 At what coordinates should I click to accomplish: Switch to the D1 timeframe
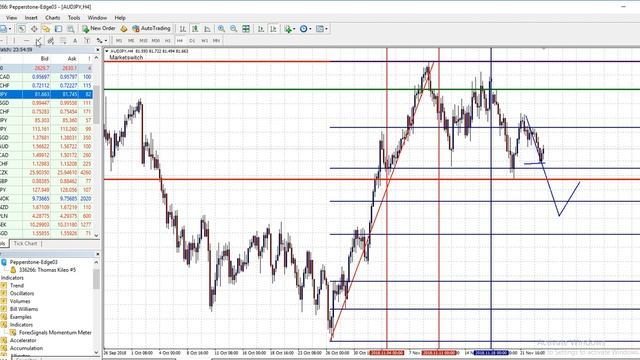click(192, 40)
